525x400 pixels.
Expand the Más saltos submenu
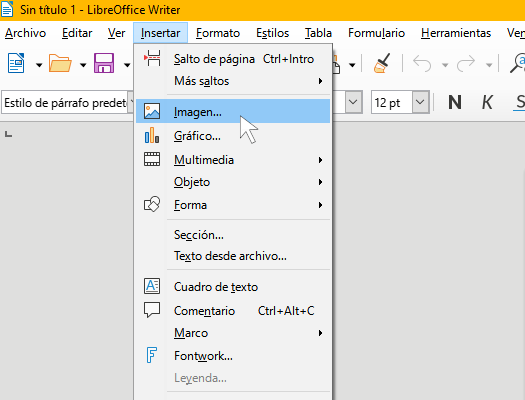click(233, 81)
